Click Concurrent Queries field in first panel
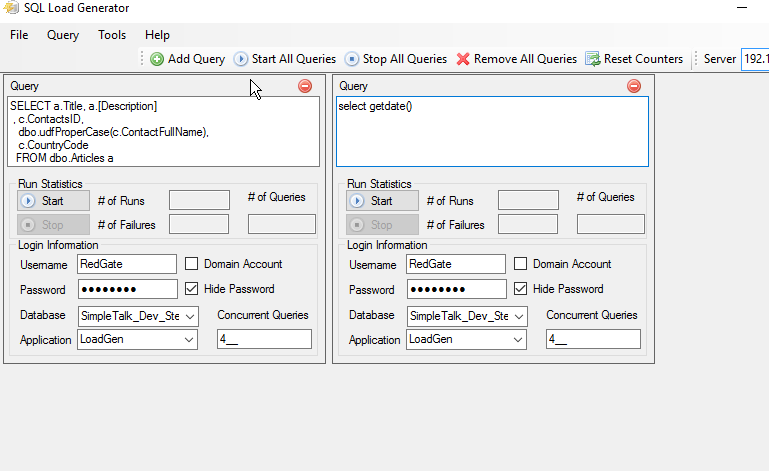This screenshot has width=769, height=471. click(x=264, y=339)
